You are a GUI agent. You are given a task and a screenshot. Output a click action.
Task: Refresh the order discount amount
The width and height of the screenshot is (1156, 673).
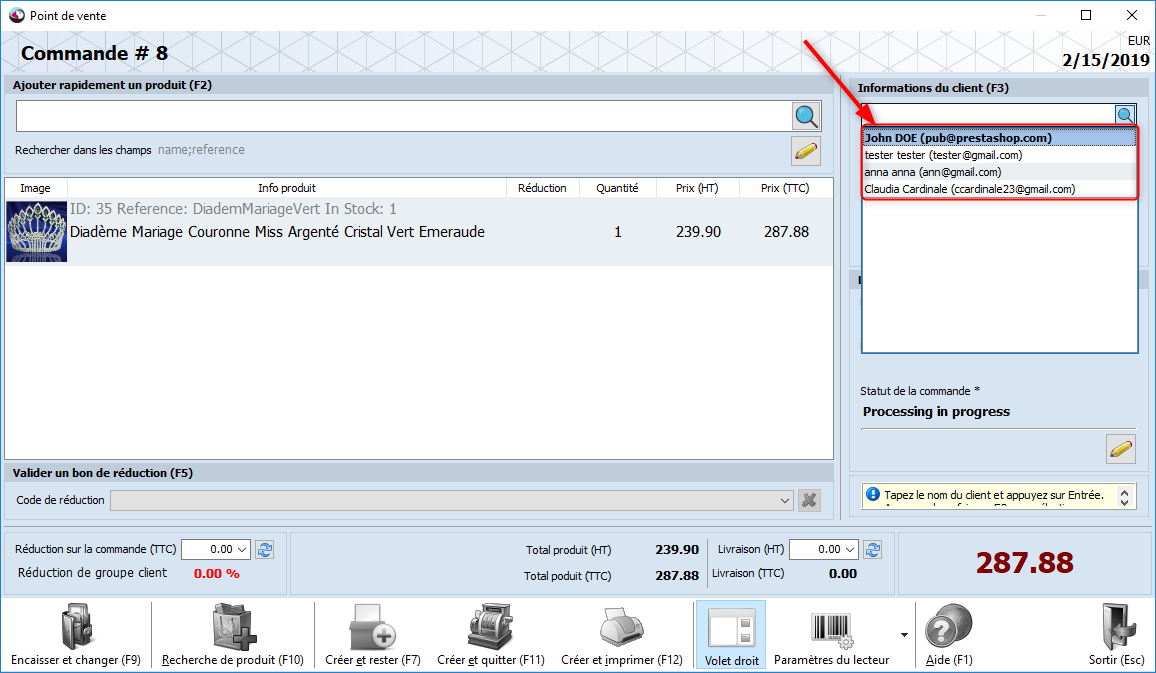[265, 549]
